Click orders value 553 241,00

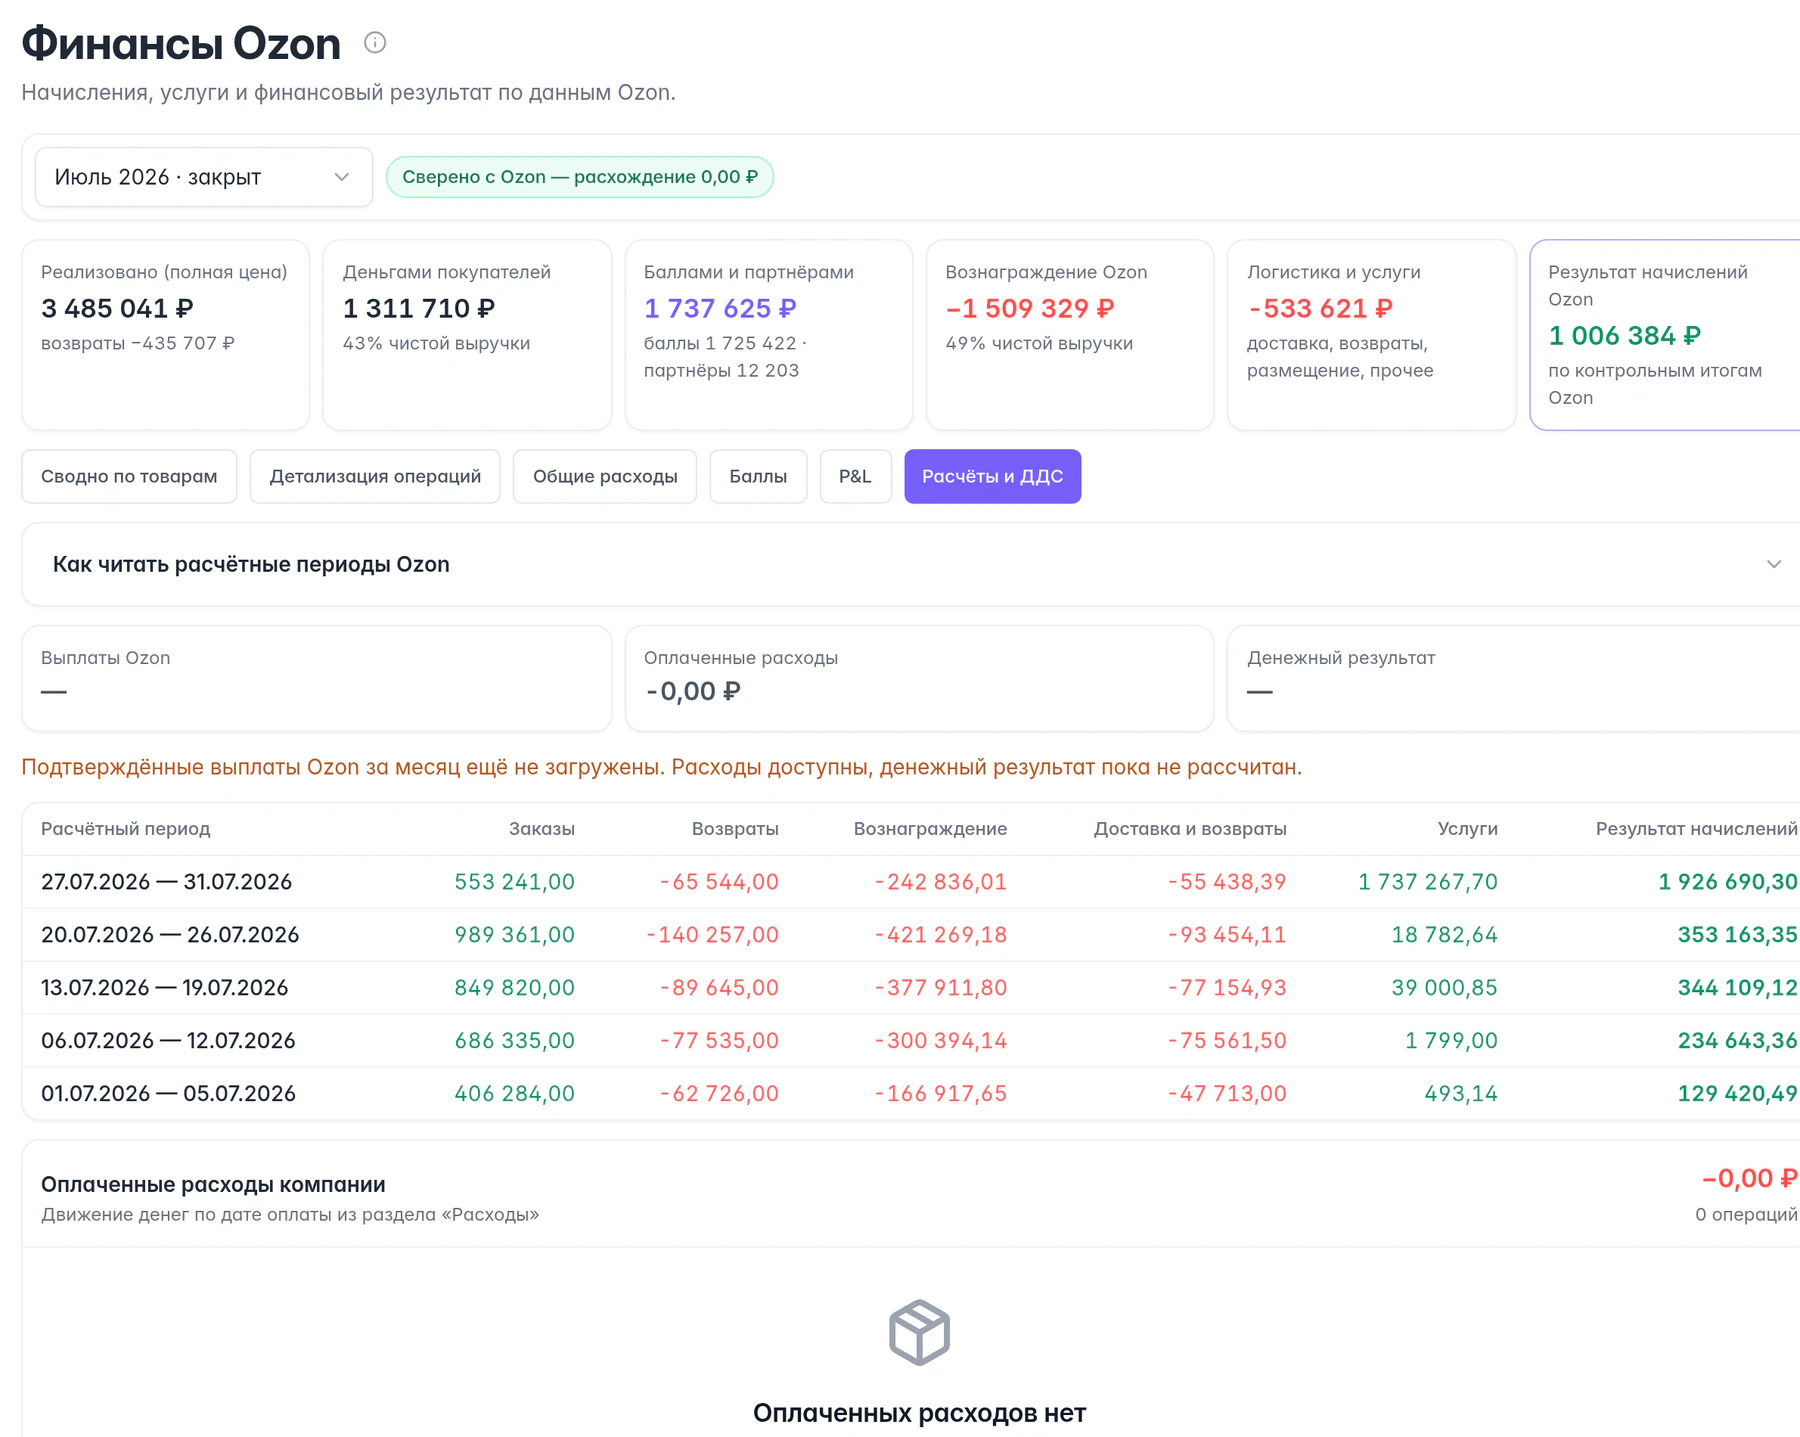click(x=515, y=882)
